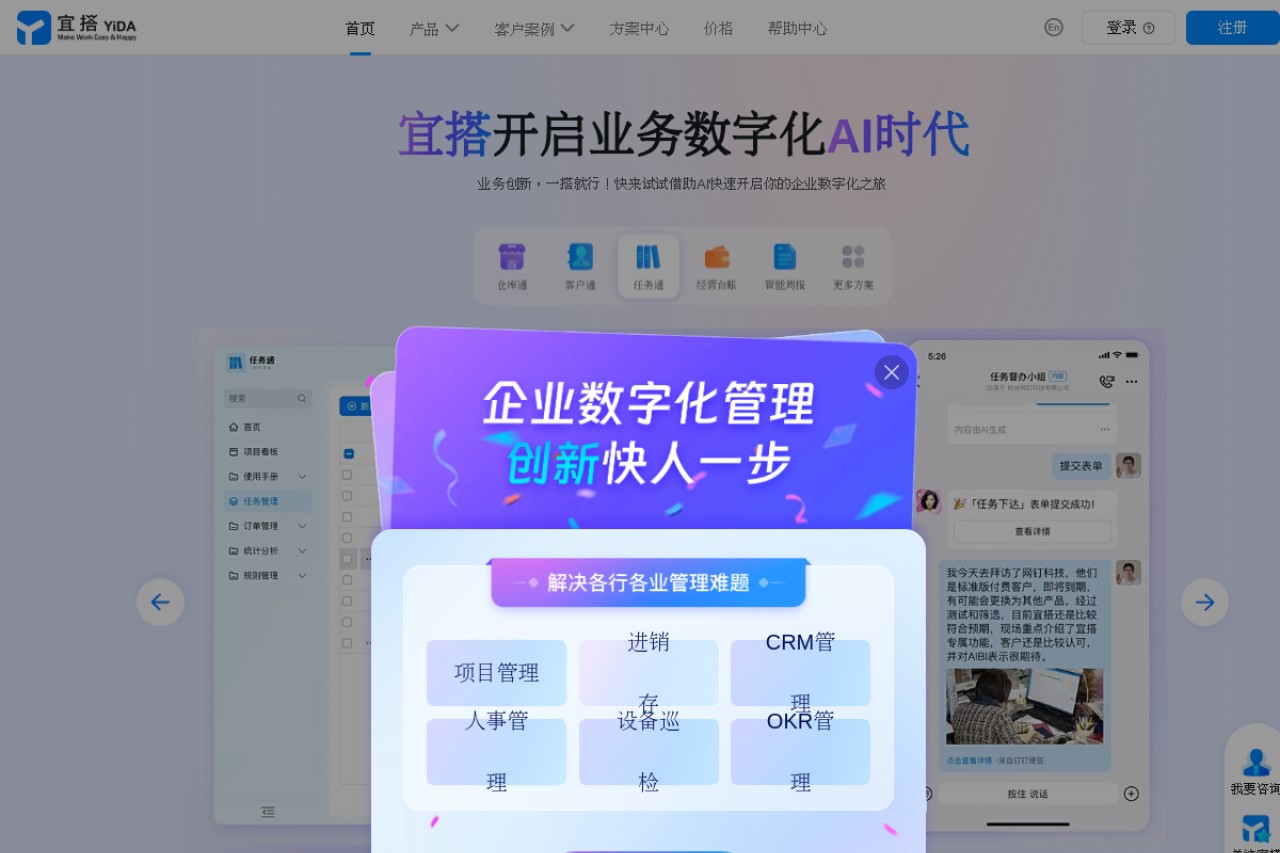Click the 我要咨询 floating icon
The image size is (1280, 853).
click(x=1255, y=772)
